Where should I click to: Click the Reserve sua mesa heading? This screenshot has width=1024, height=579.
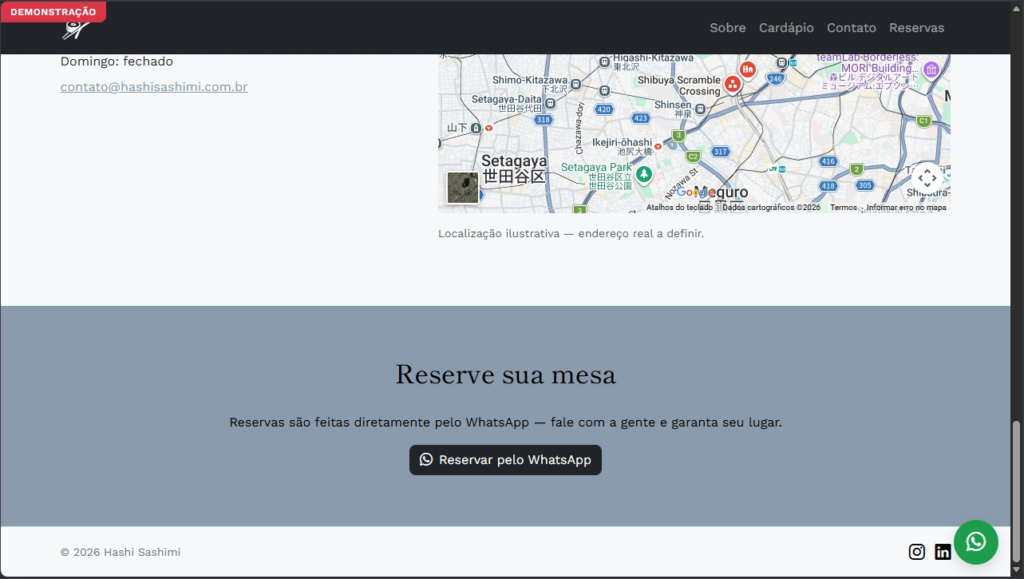pyautogui.click(x=505, y=375)
